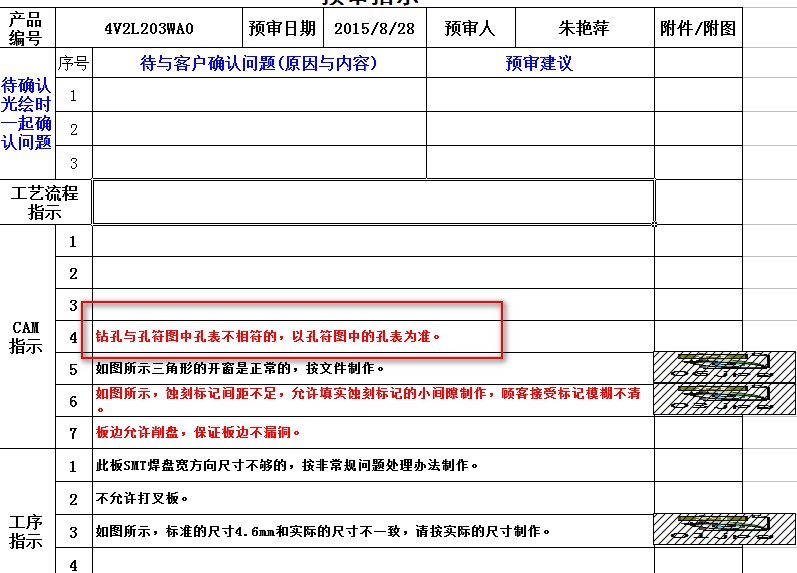Click the empty CAM指示 row 1 cell
The height and width of the screenshot is (573, 797).
pyautogui.click(x=374, y=241)
